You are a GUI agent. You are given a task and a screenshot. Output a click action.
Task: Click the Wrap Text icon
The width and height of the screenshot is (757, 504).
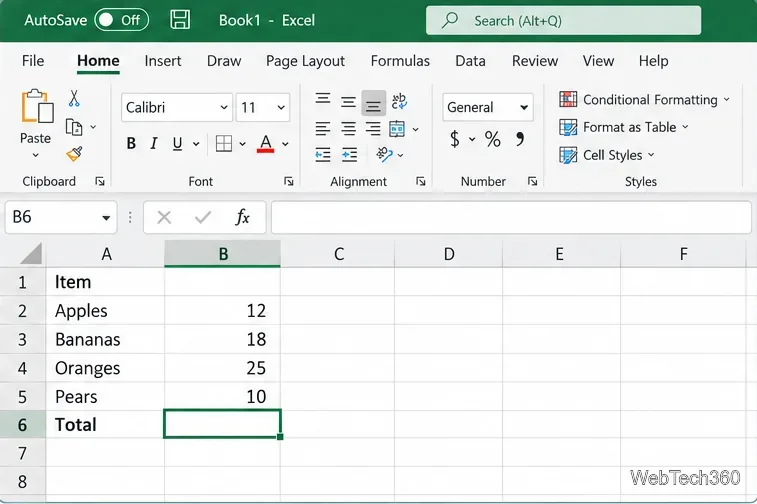(399, 101)
